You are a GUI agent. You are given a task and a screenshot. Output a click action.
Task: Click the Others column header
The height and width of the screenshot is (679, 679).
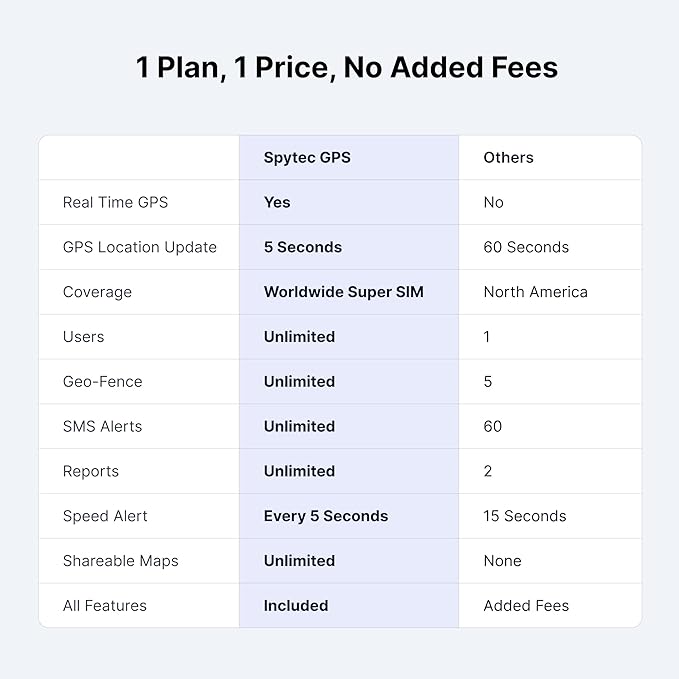click(x=508, y=158)
